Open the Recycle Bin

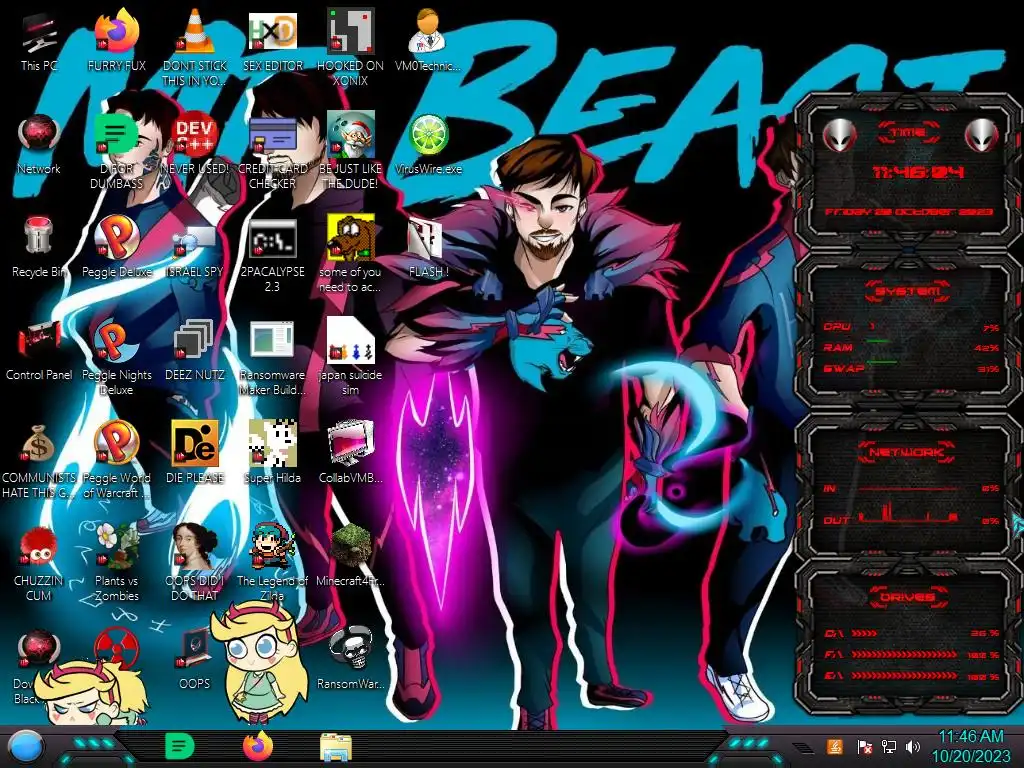pos(39,247)
